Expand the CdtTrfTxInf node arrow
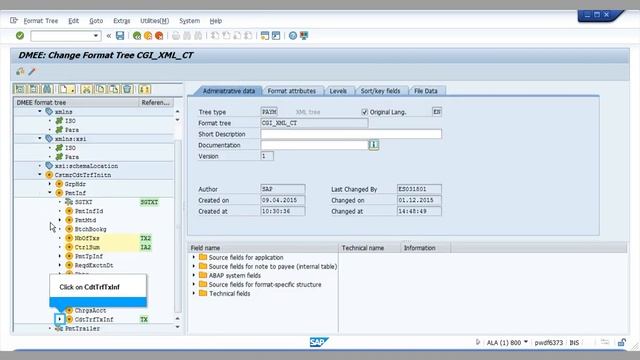This screenshot has width=640, height=360. coord(60,319)
